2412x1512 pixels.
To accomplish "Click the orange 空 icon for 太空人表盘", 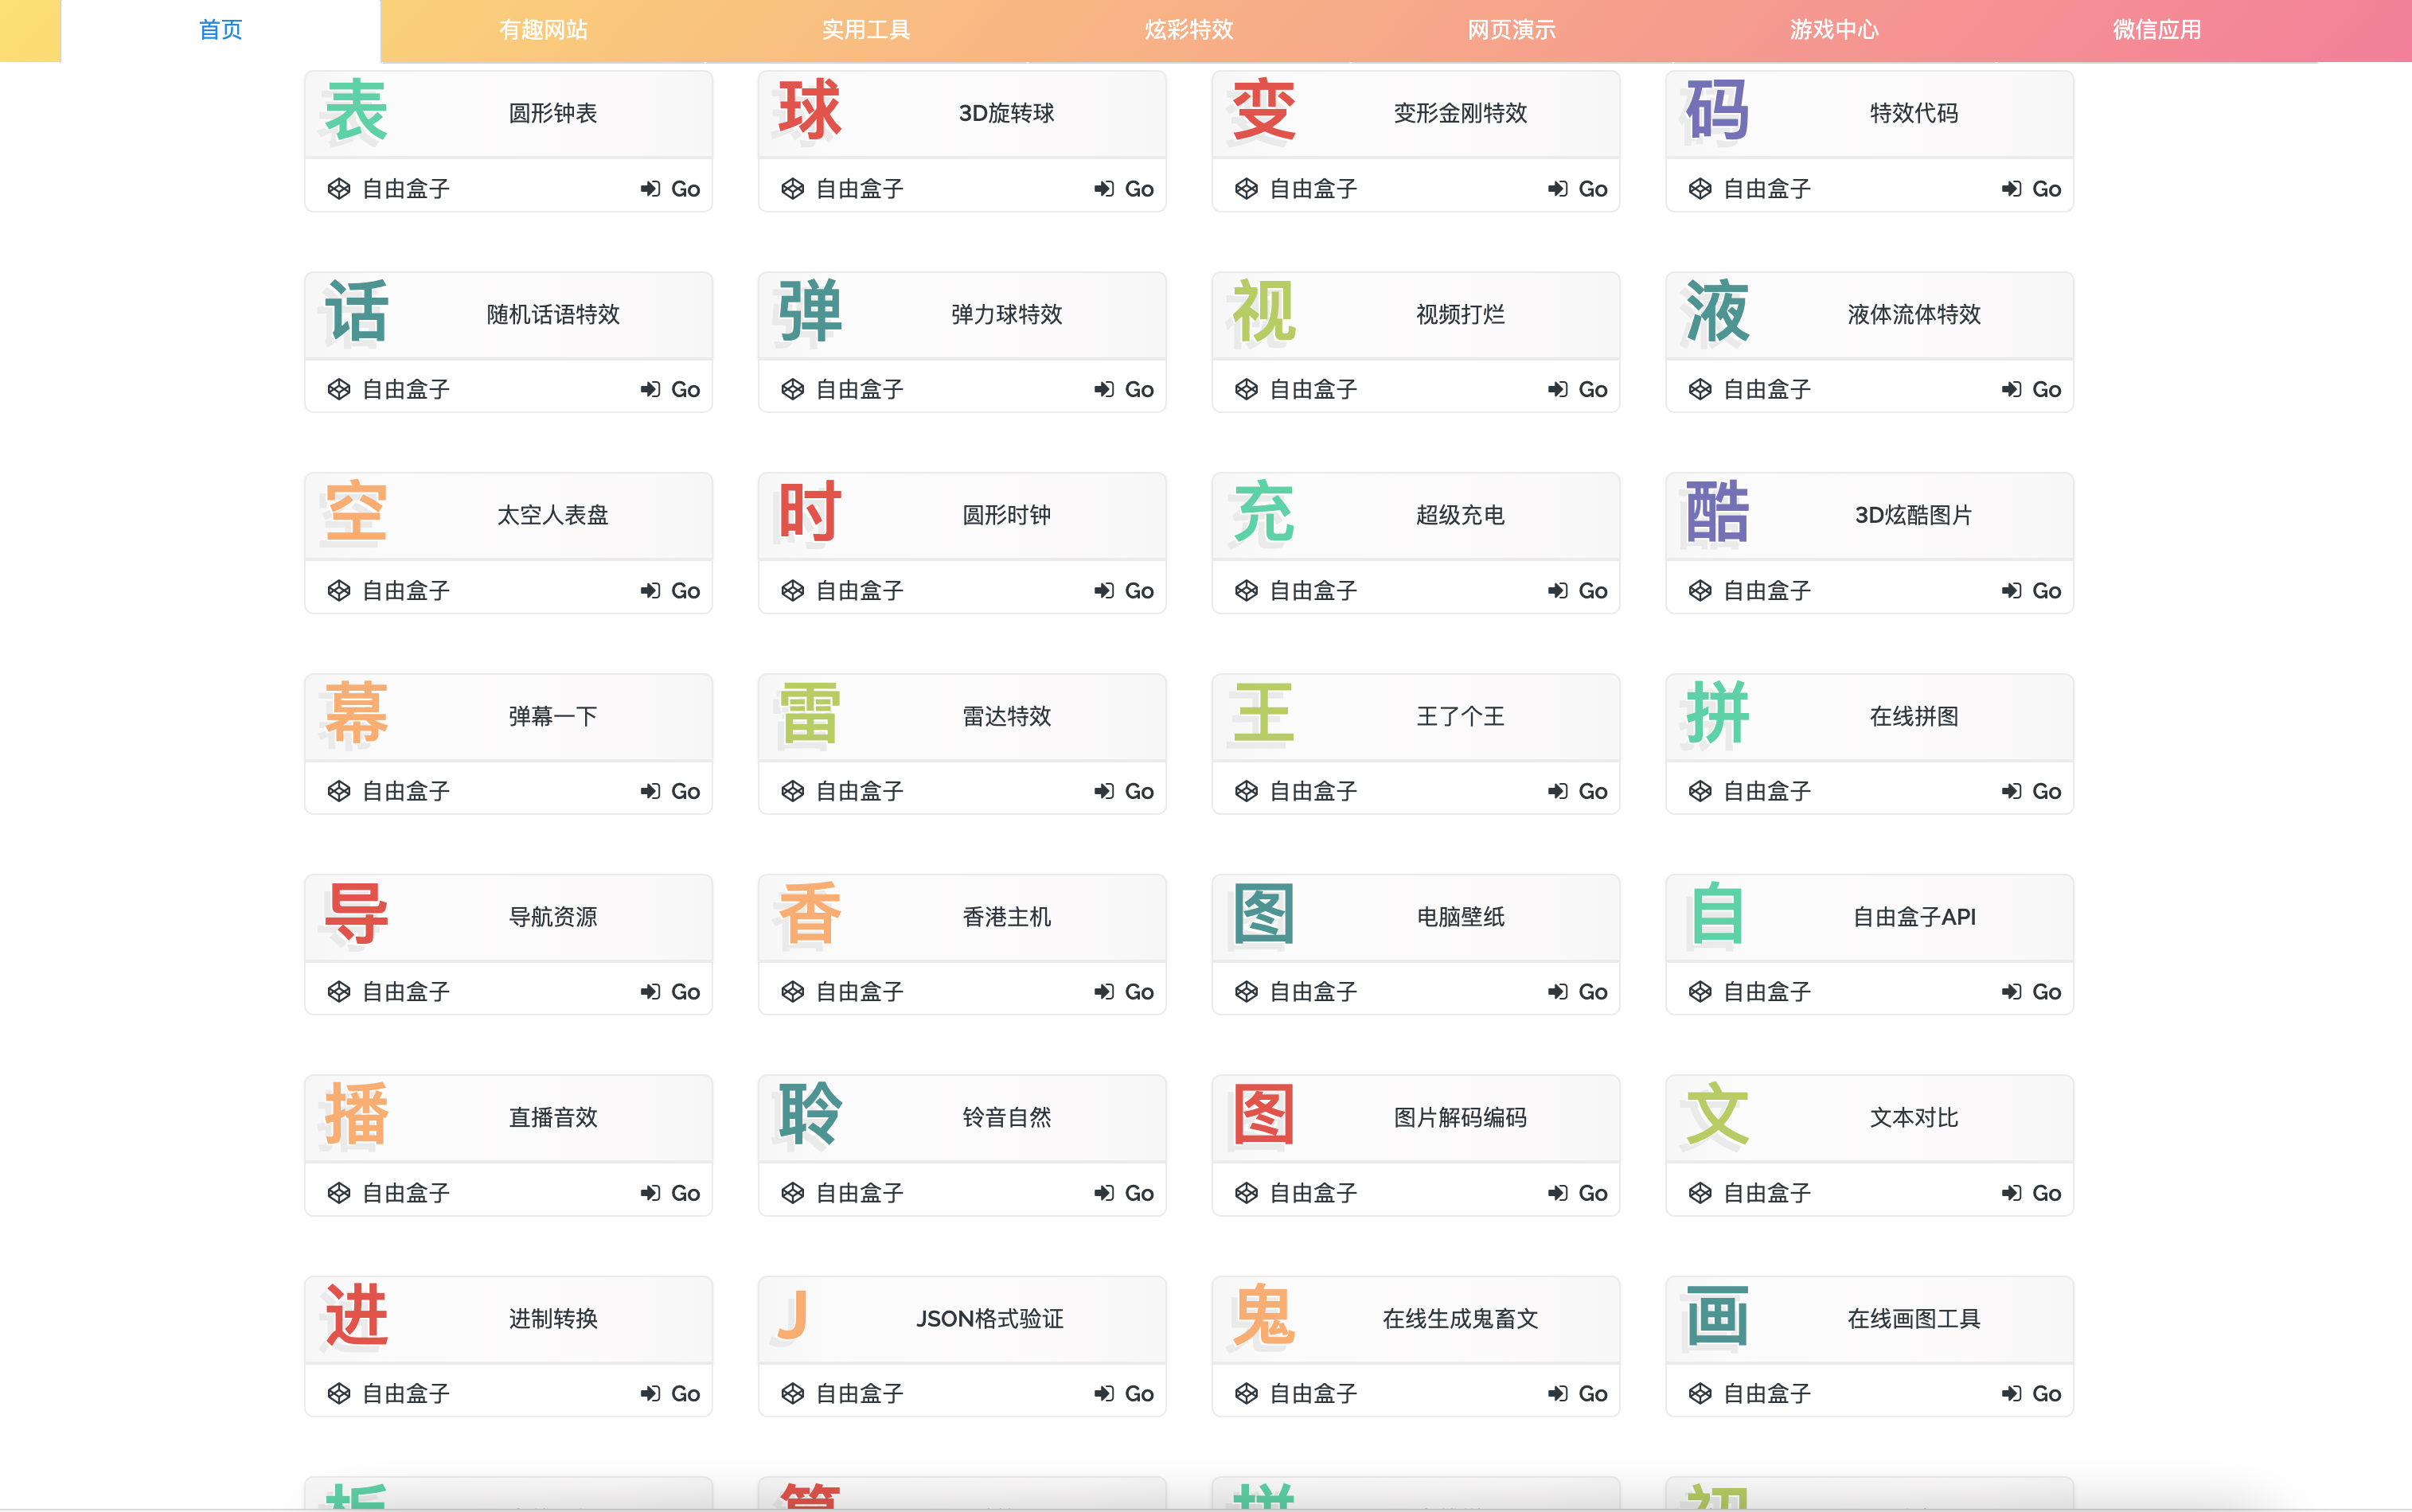I will [x=356, y=513].
